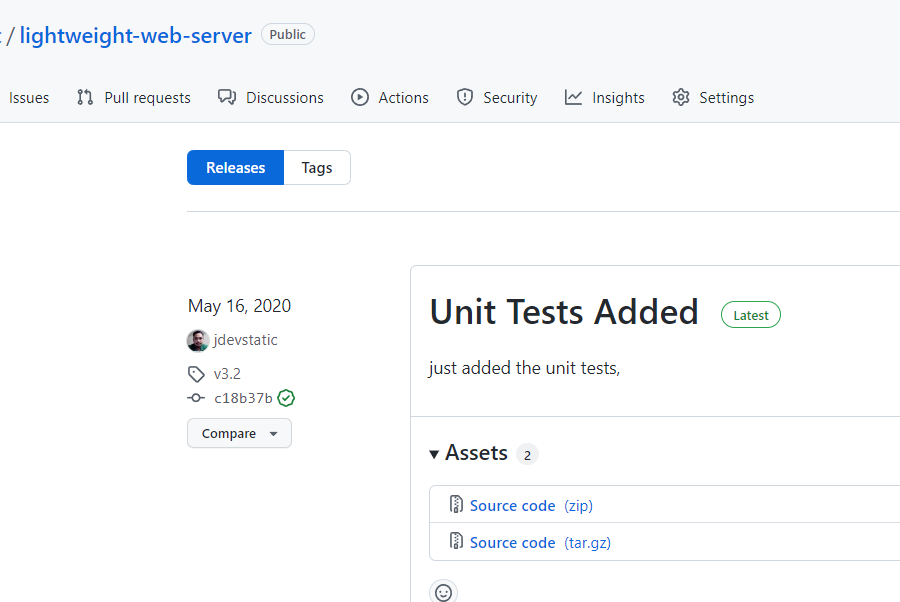Click the Security shield icon

coord(464,97)
